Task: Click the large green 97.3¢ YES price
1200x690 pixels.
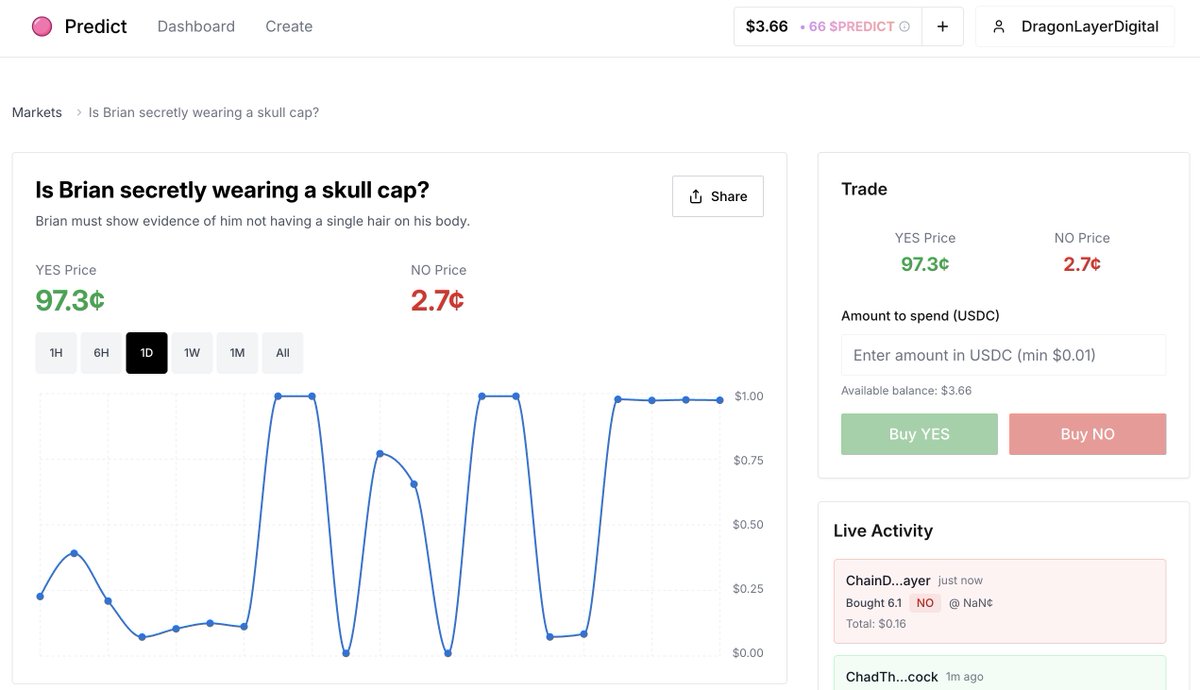Action: 70,300
